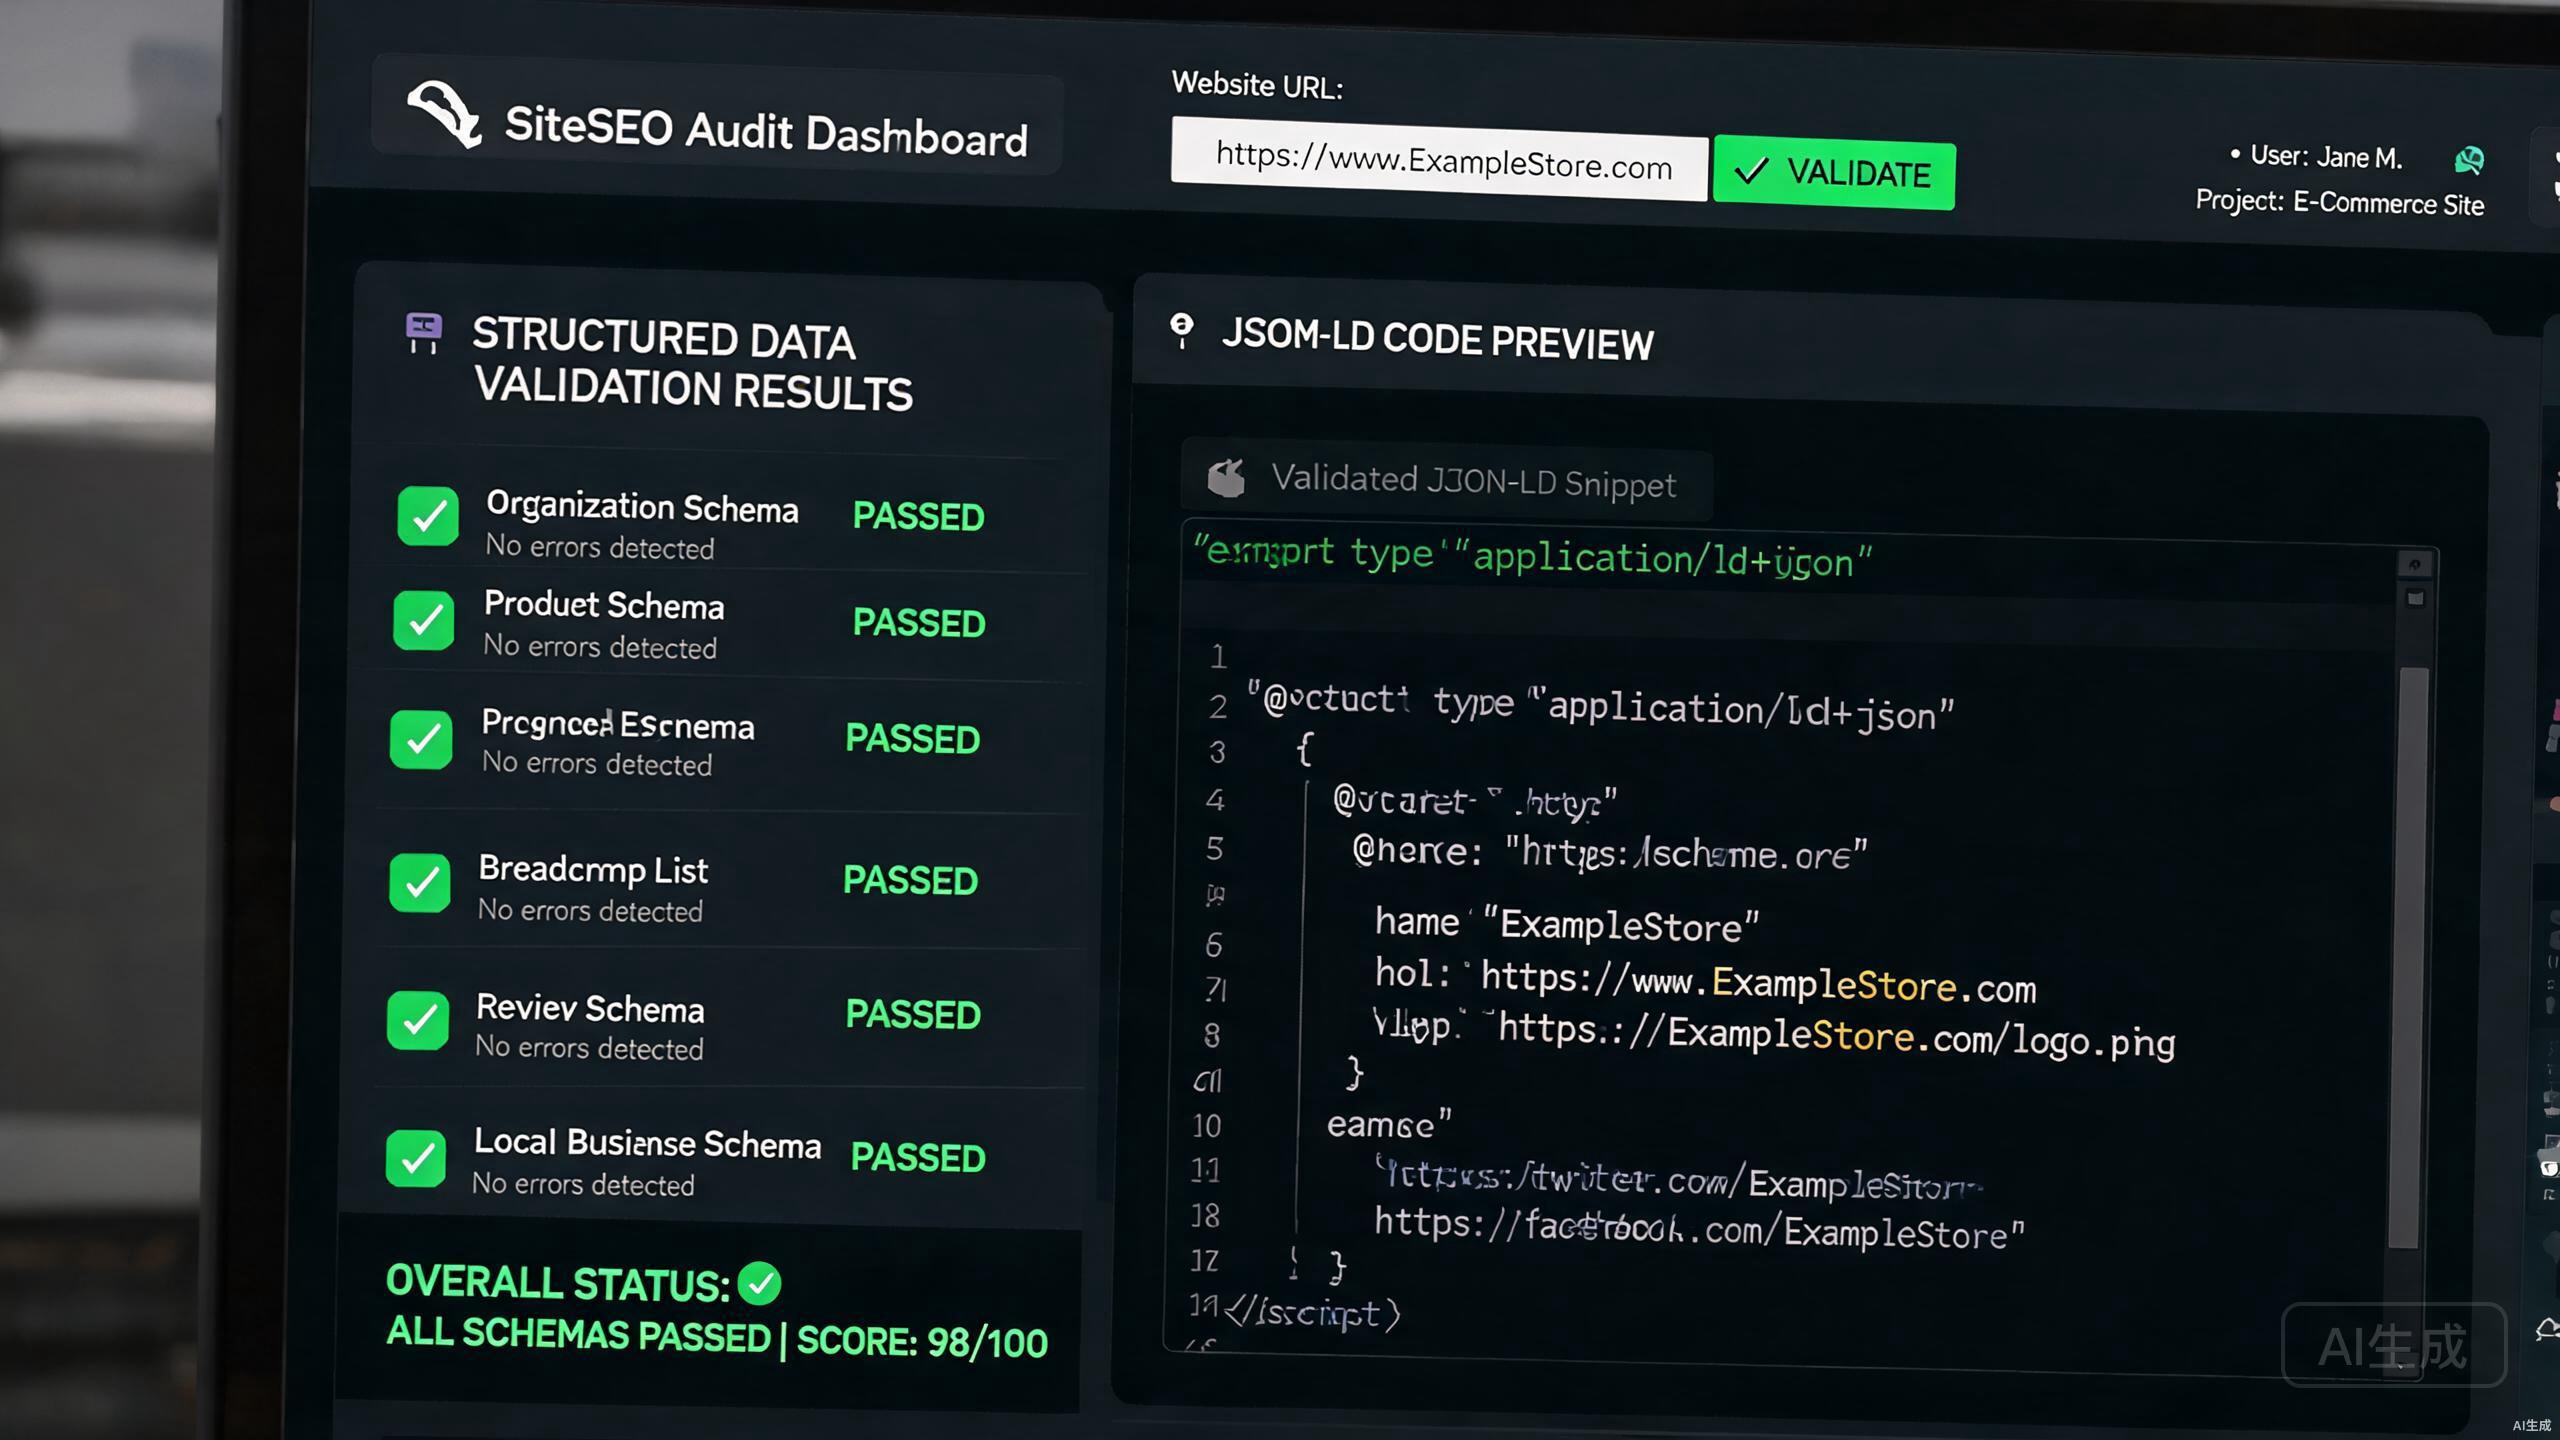Click the icon beside Validated JJON-LD Snippet
The height and width of the screenshot is (1440, 2560).
(x=1227, y=478)
